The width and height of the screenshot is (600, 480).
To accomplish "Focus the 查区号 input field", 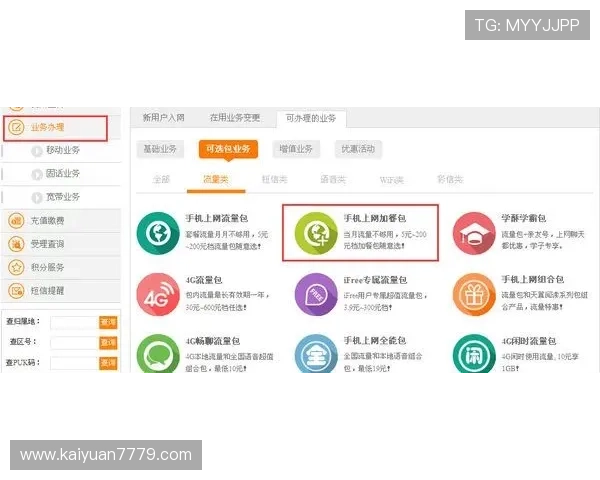I will [75, 343].
